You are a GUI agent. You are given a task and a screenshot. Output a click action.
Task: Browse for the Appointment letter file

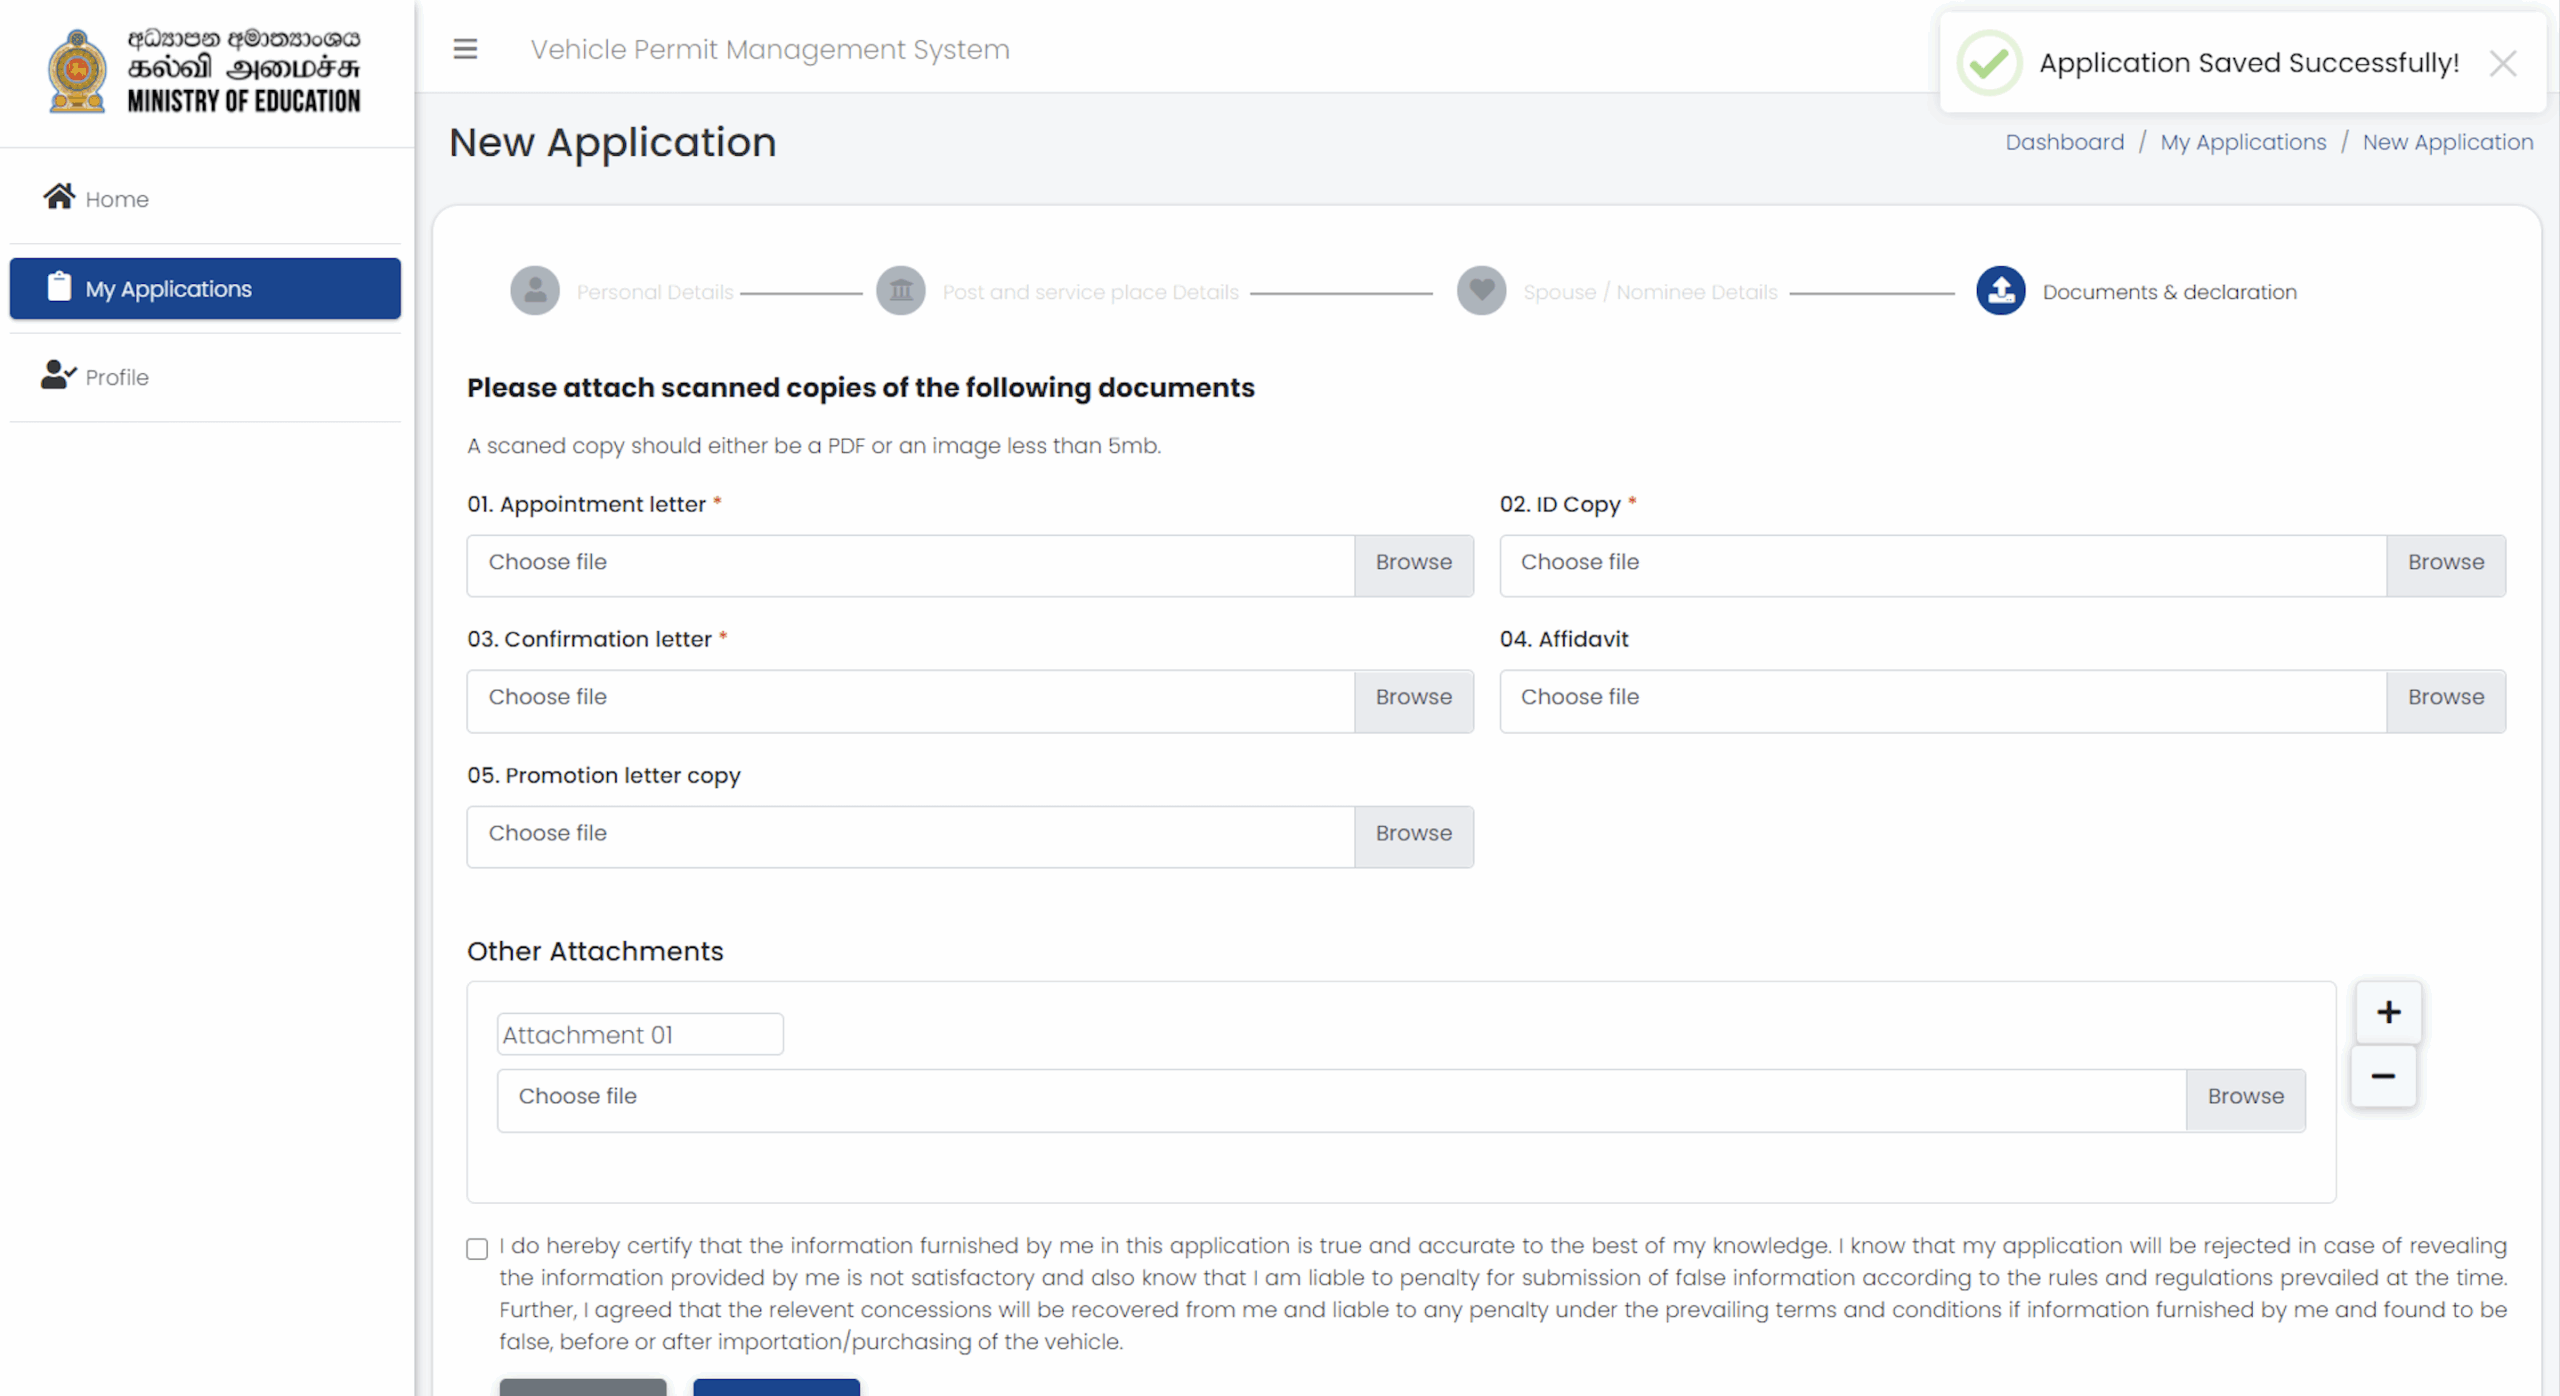[1413, 563]
